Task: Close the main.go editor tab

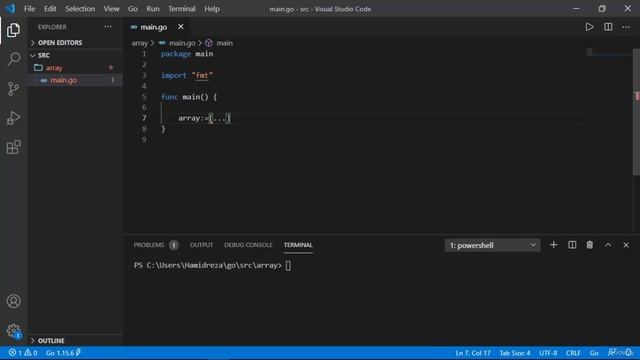Action: click(180, 27)
